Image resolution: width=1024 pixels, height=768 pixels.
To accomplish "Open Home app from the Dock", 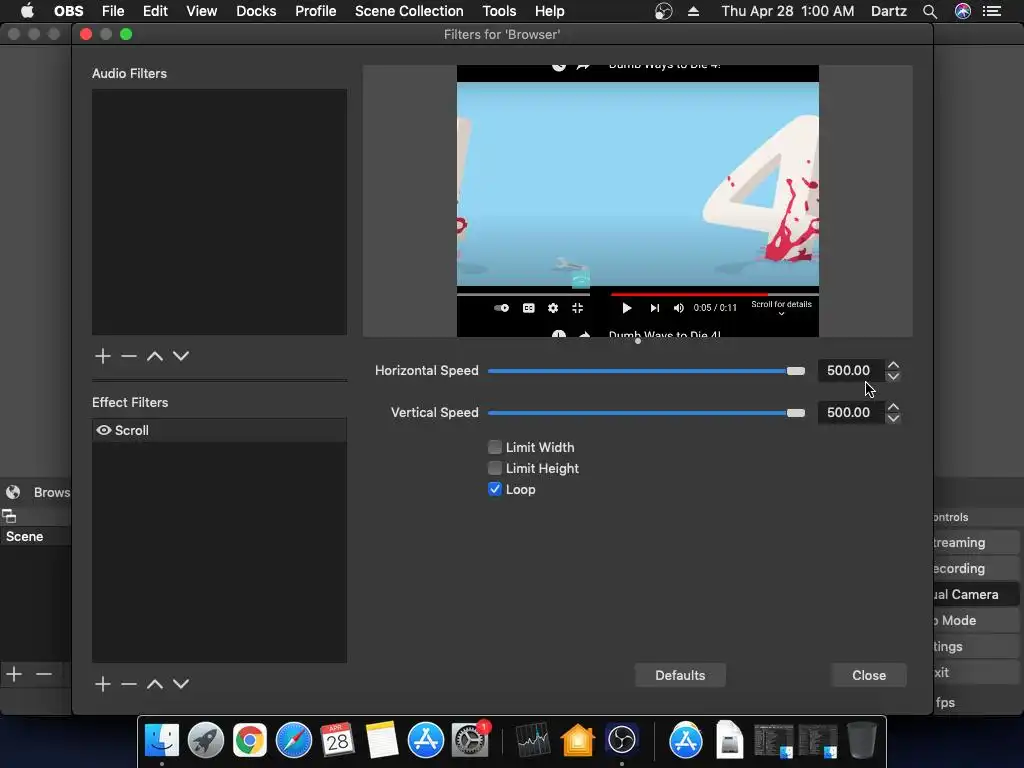I will [577, 741].
